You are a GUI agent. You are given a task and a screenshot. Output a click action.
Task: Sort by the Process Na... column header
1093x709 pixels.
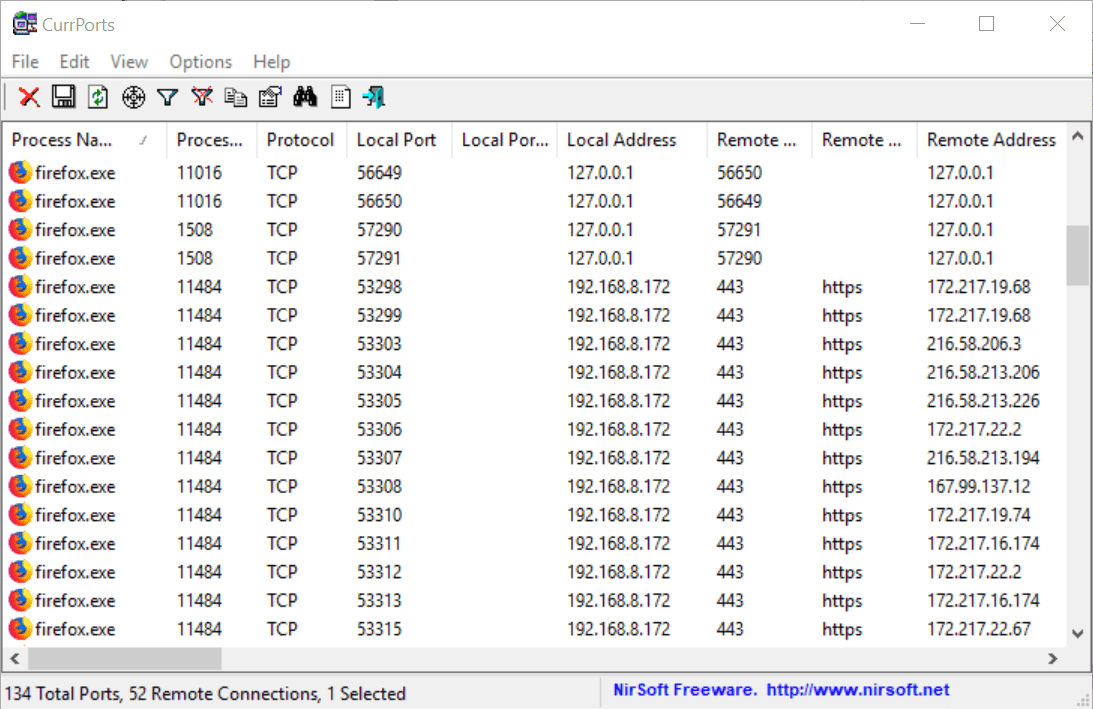point(85,140)
